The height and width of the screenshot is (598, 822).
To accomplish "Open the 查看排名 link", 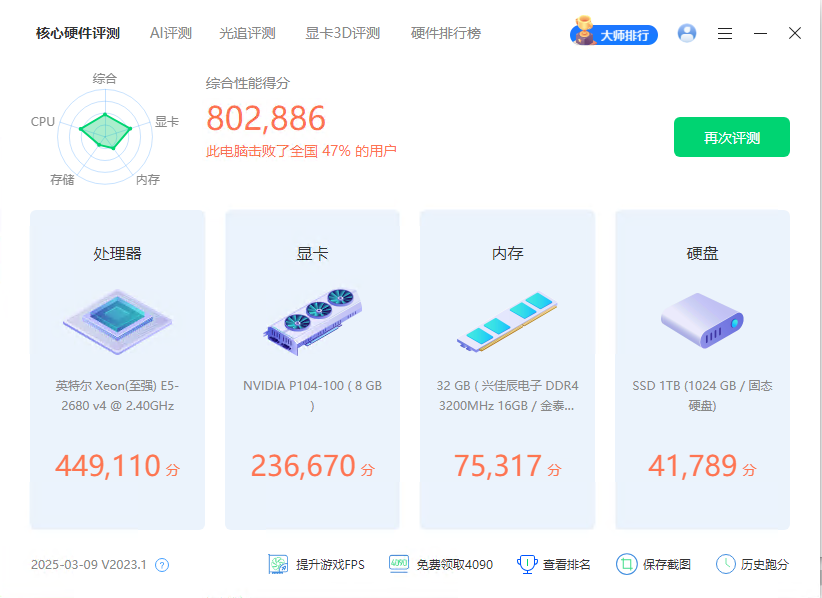I will [x=567, y=564].
